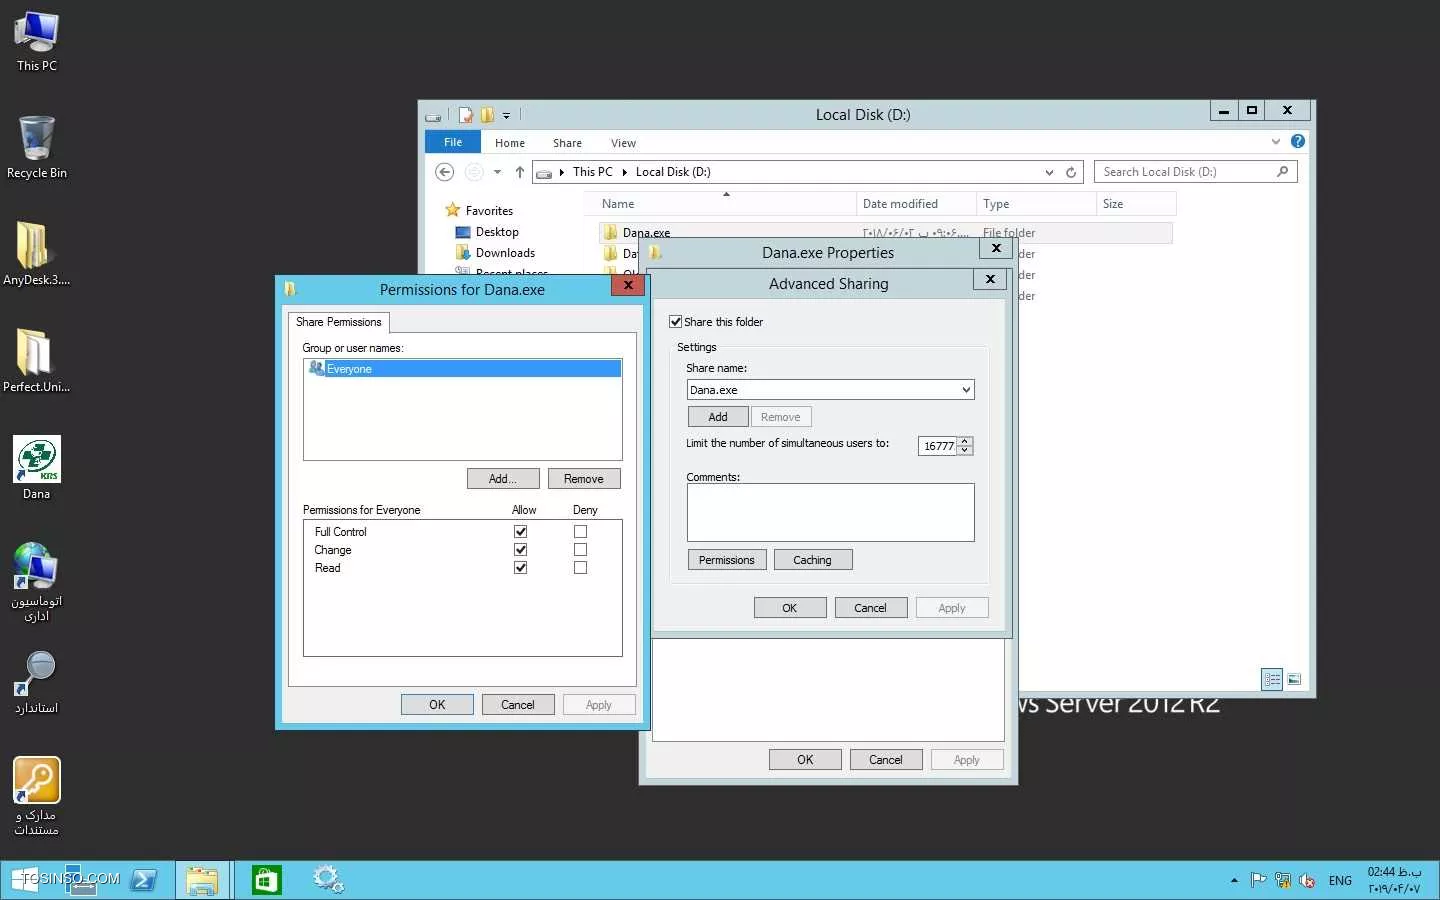Toggle Allow for Full Control
The width and height of the screenshot is (1440, 900).
click(520, 532)
